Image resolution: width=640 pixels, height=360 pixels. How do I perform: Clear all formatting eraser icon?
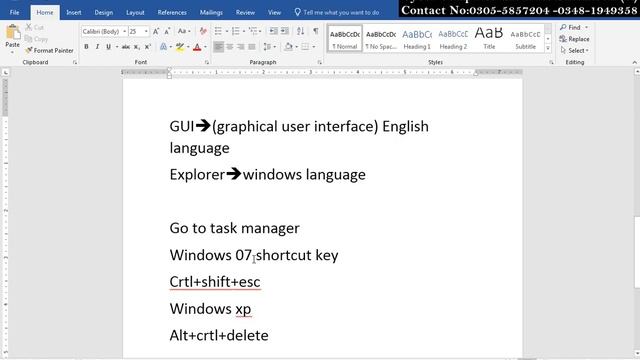pos(203,31)
